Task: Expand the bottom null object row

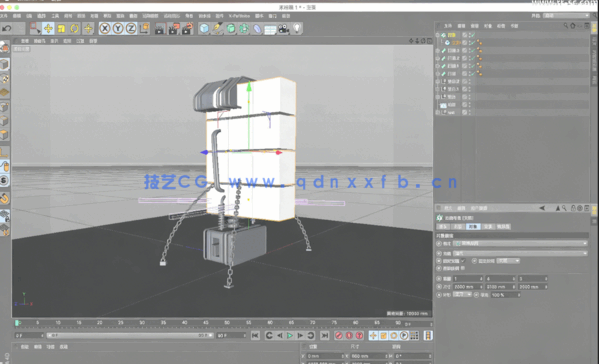Action: [438, 112]
